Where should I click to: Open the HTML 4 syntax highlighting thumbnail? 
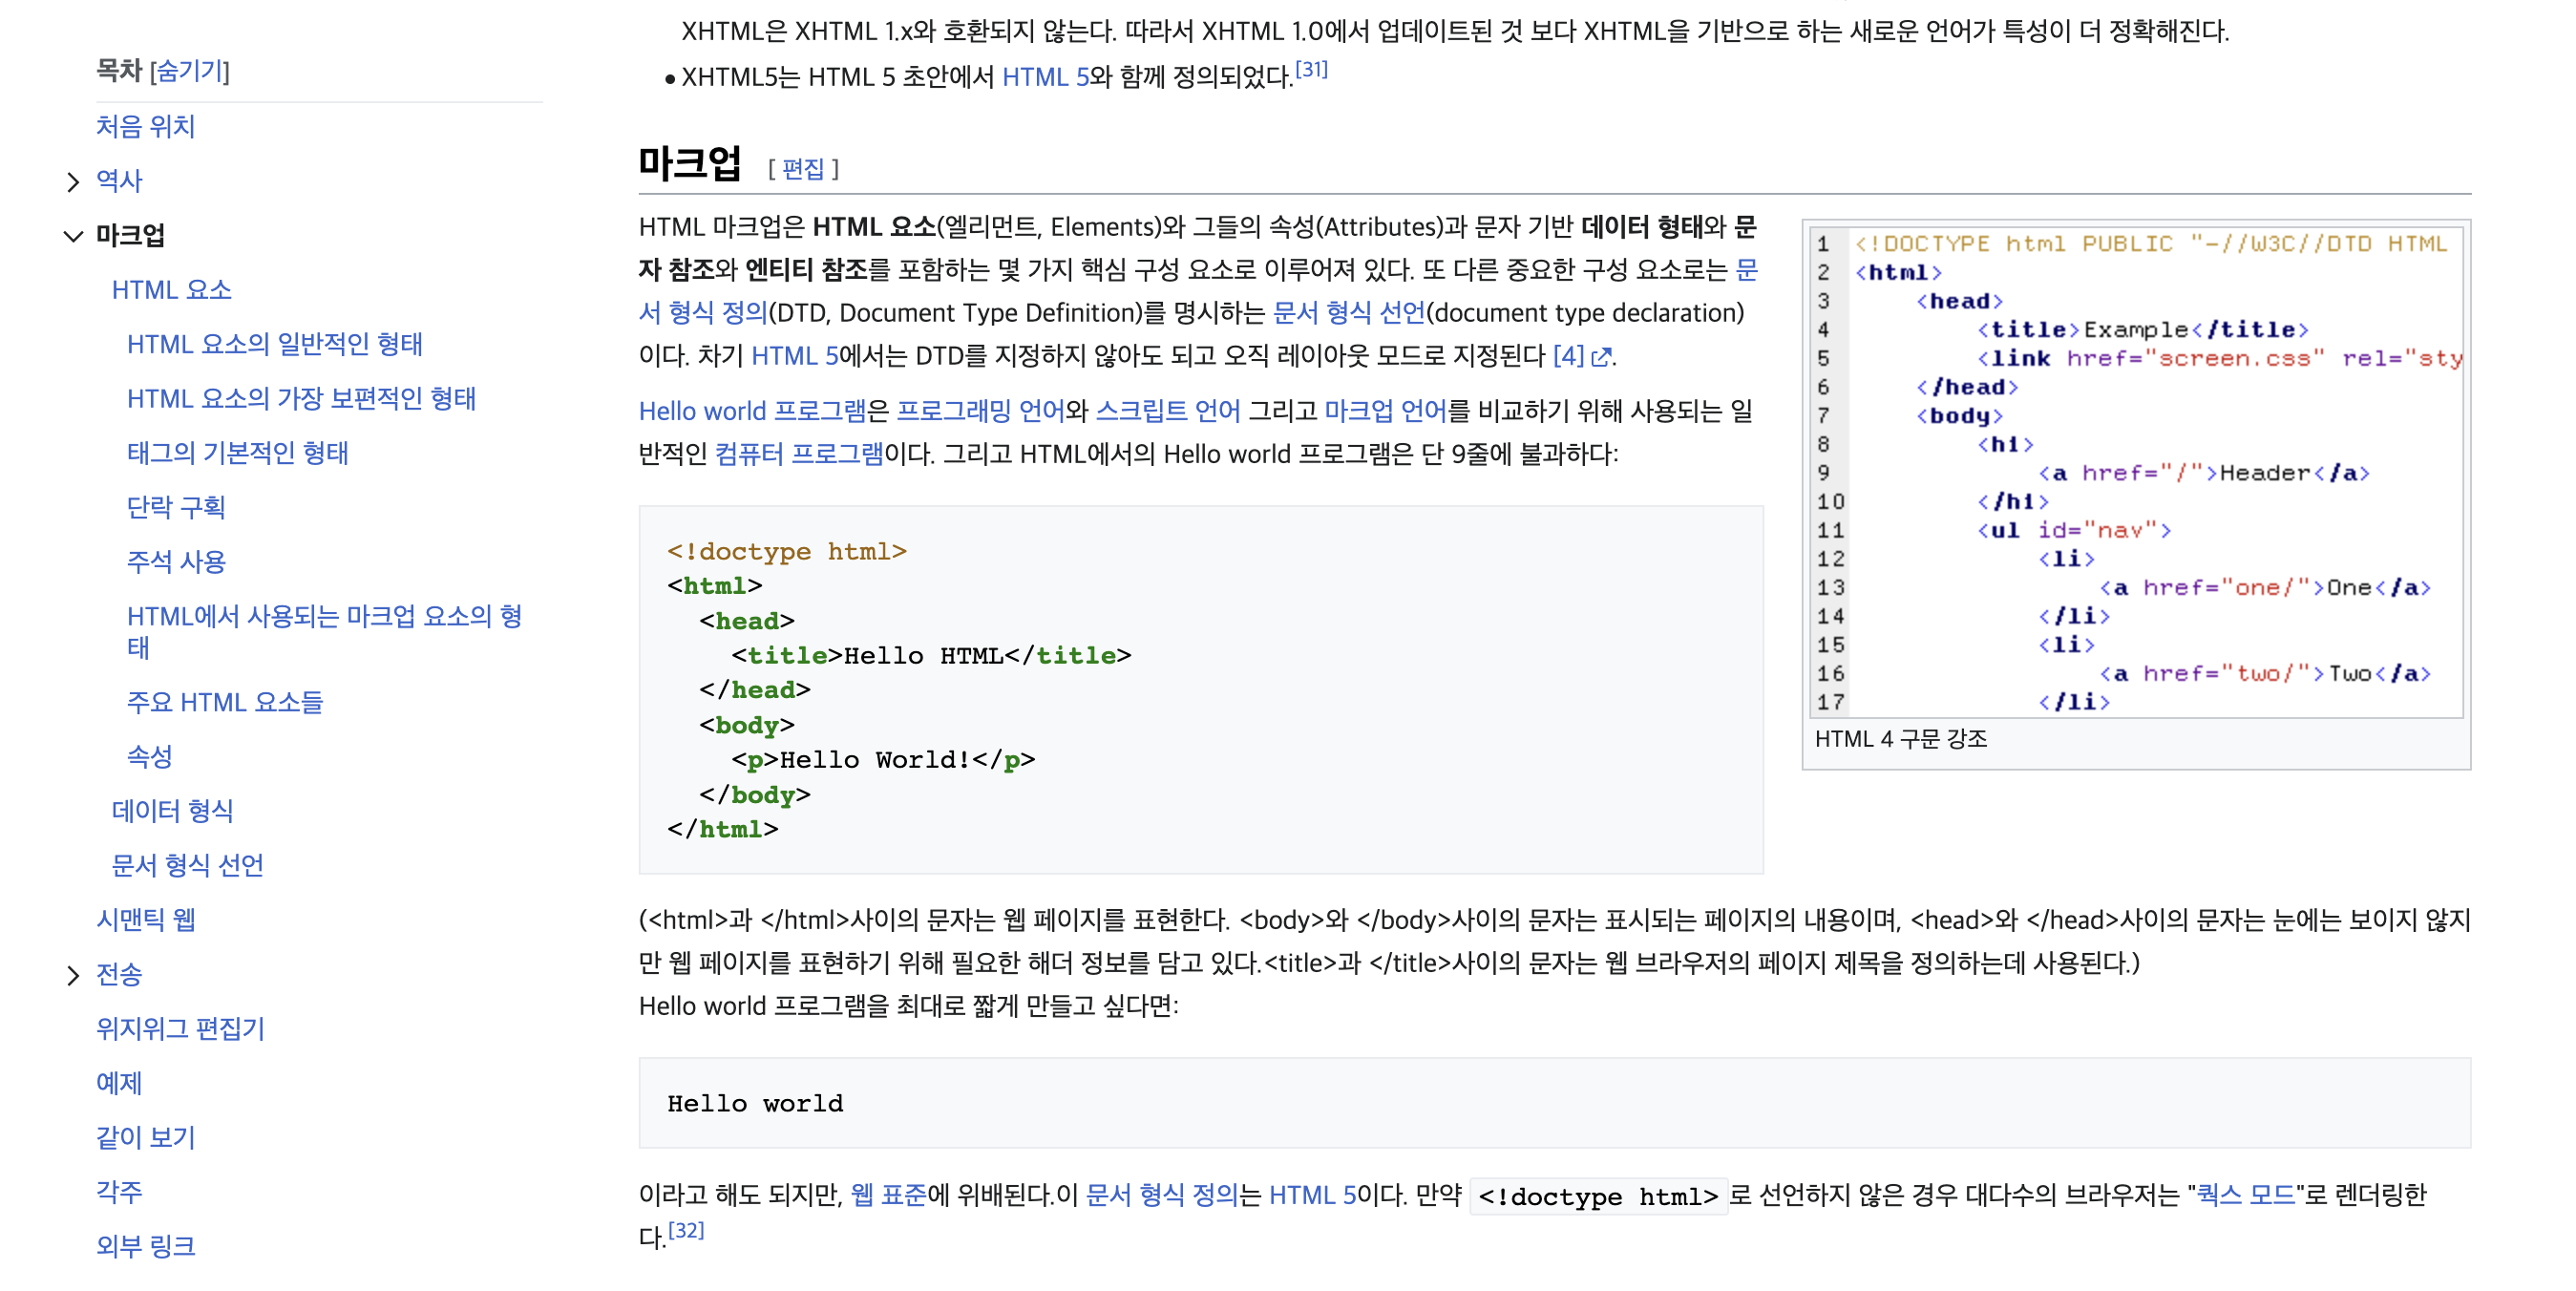(2136, 470)
